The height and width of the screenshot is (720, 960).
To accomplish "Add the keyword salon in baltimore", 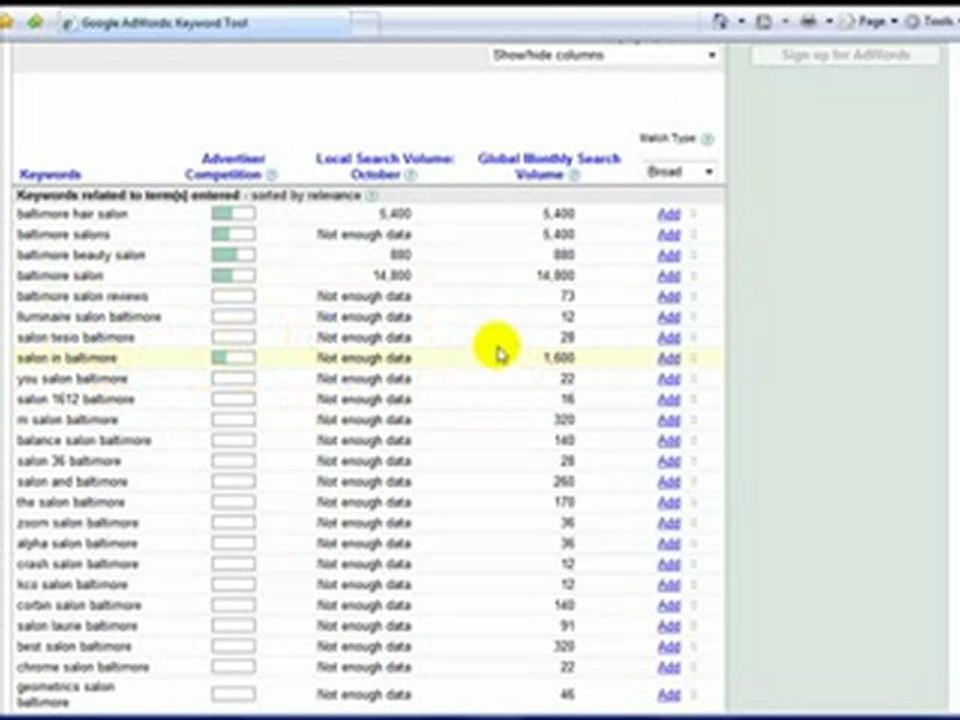I will click(669, 358).
